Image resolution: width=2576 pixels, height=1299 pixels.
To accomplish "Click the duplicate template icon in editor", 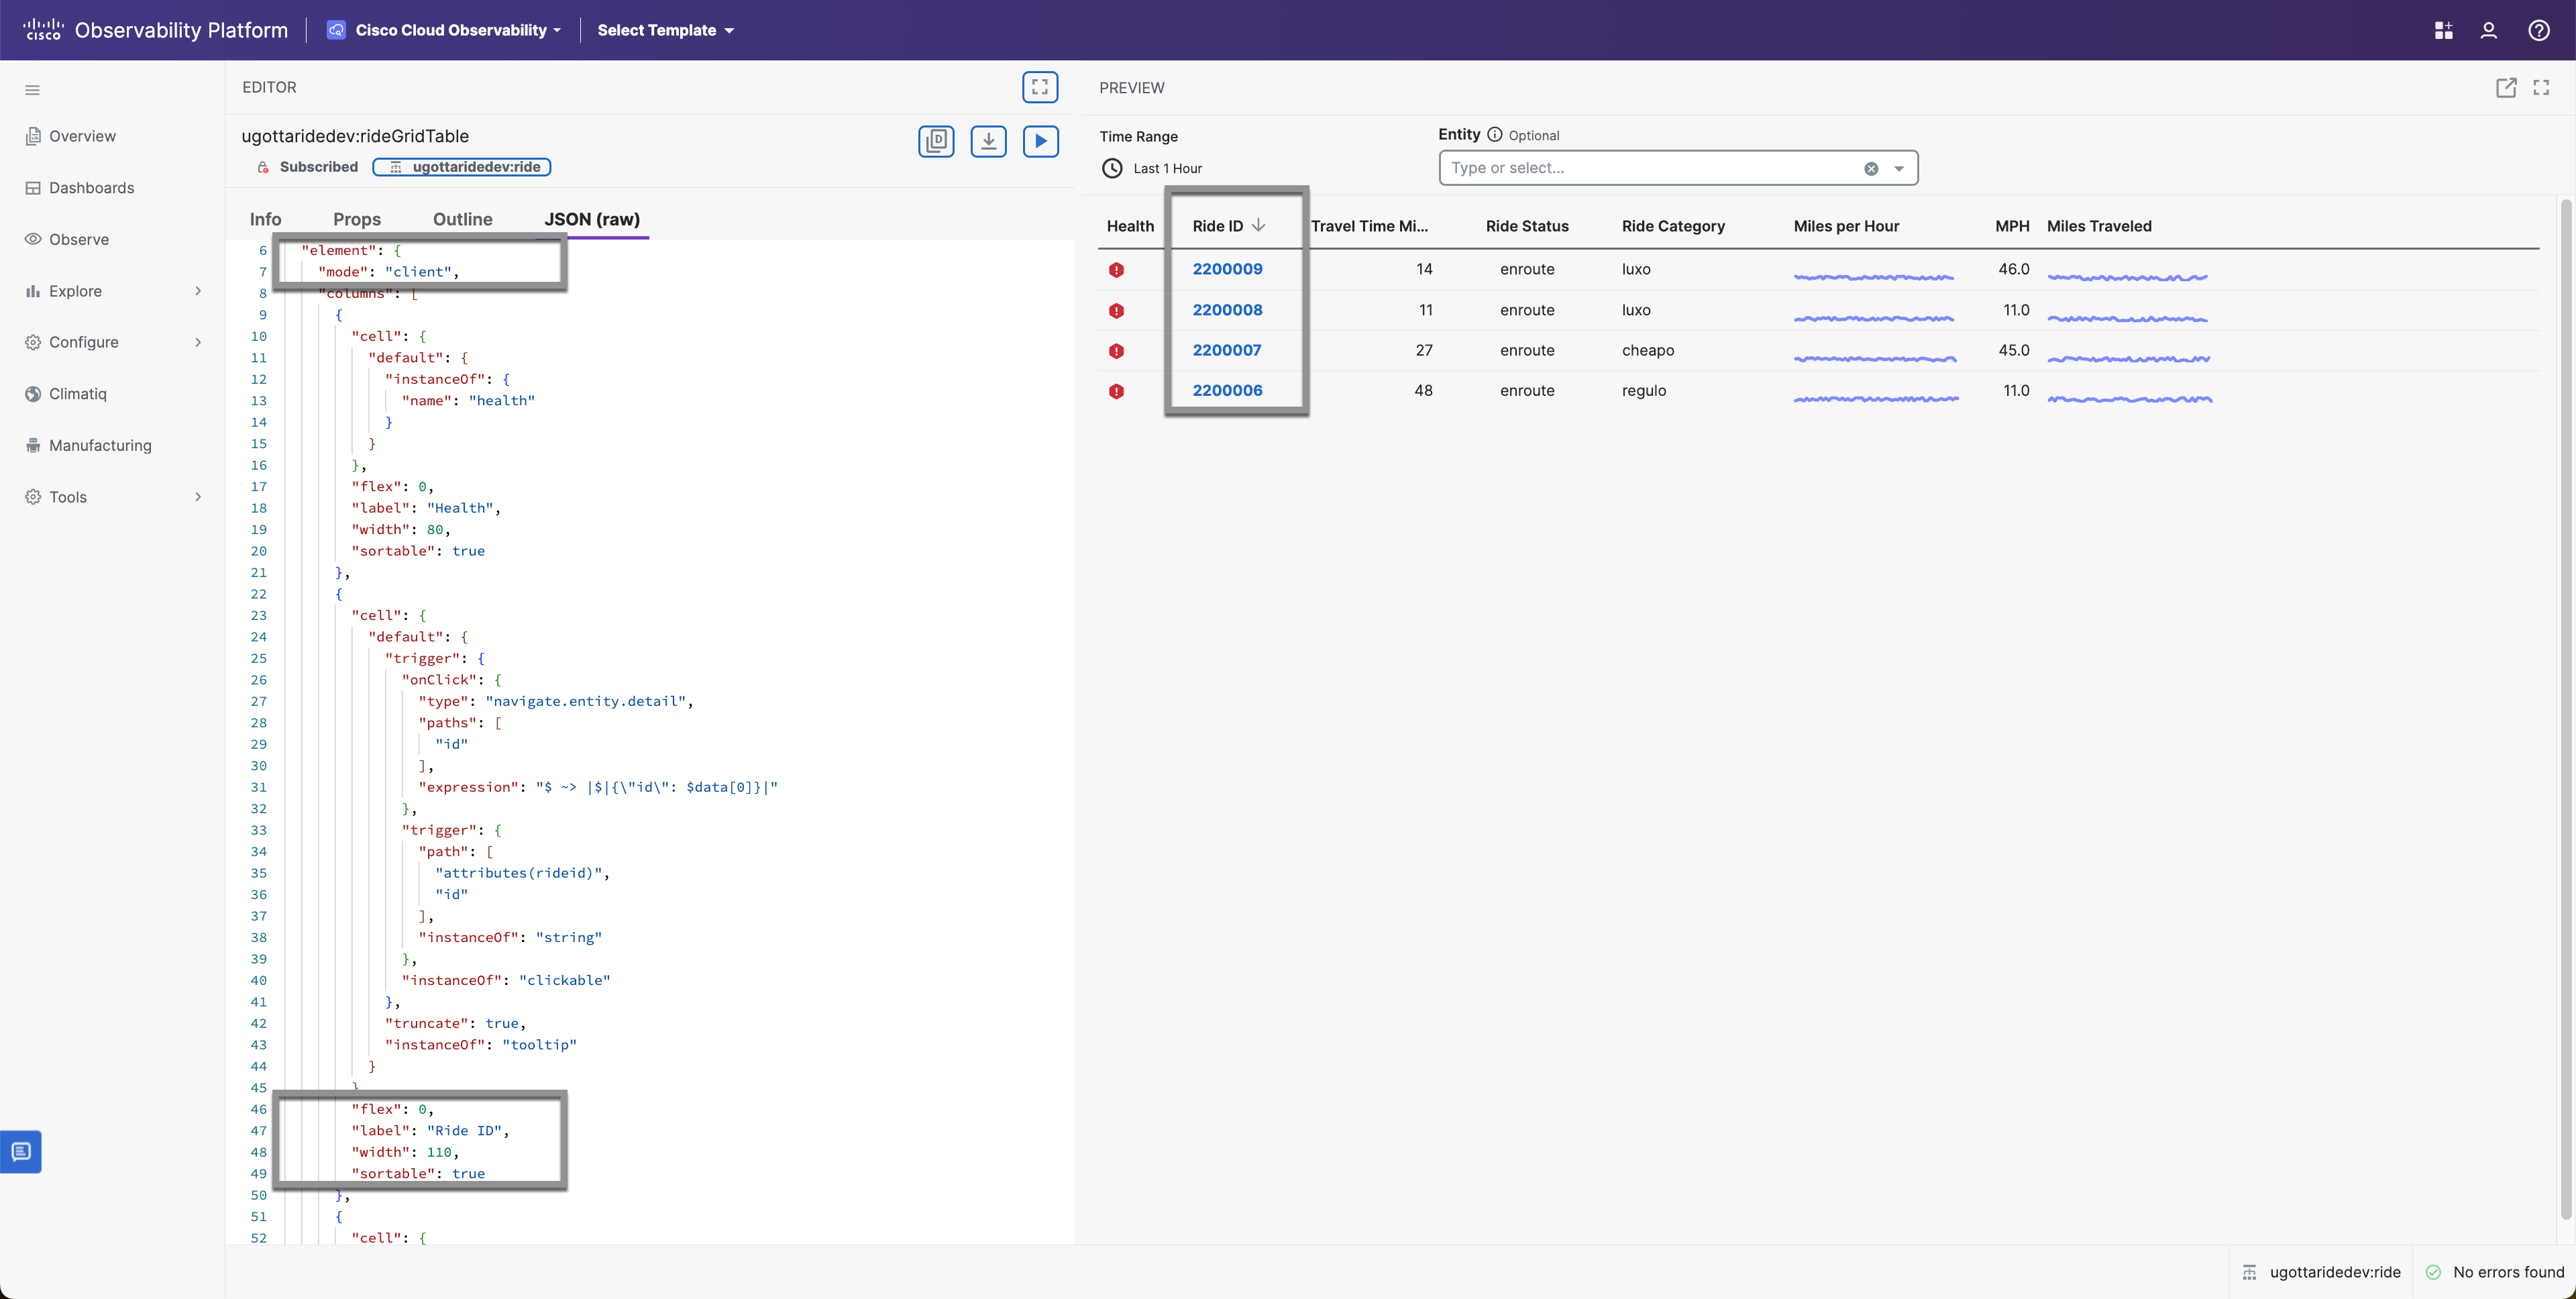I will (936, 141).
